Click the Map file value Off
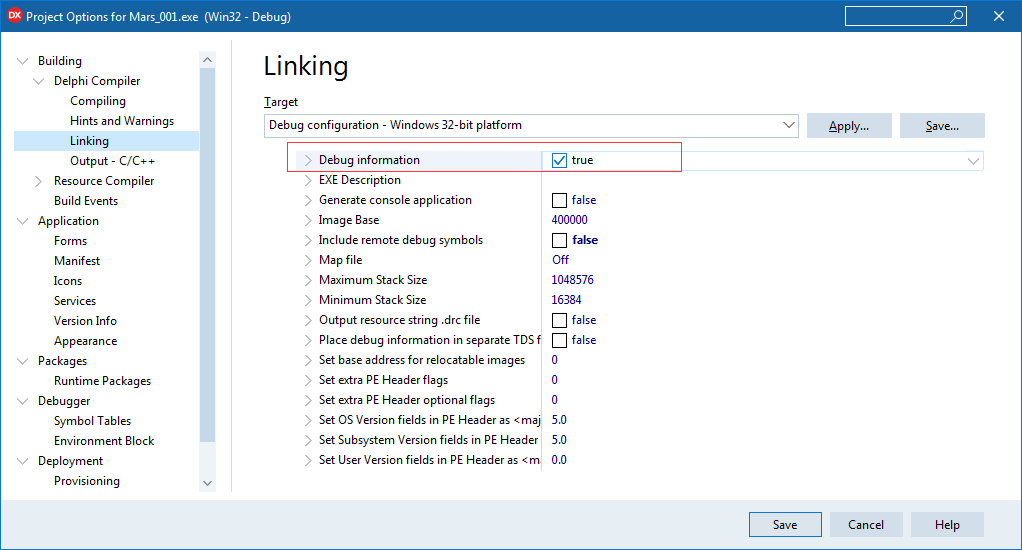 pos(561,260)
